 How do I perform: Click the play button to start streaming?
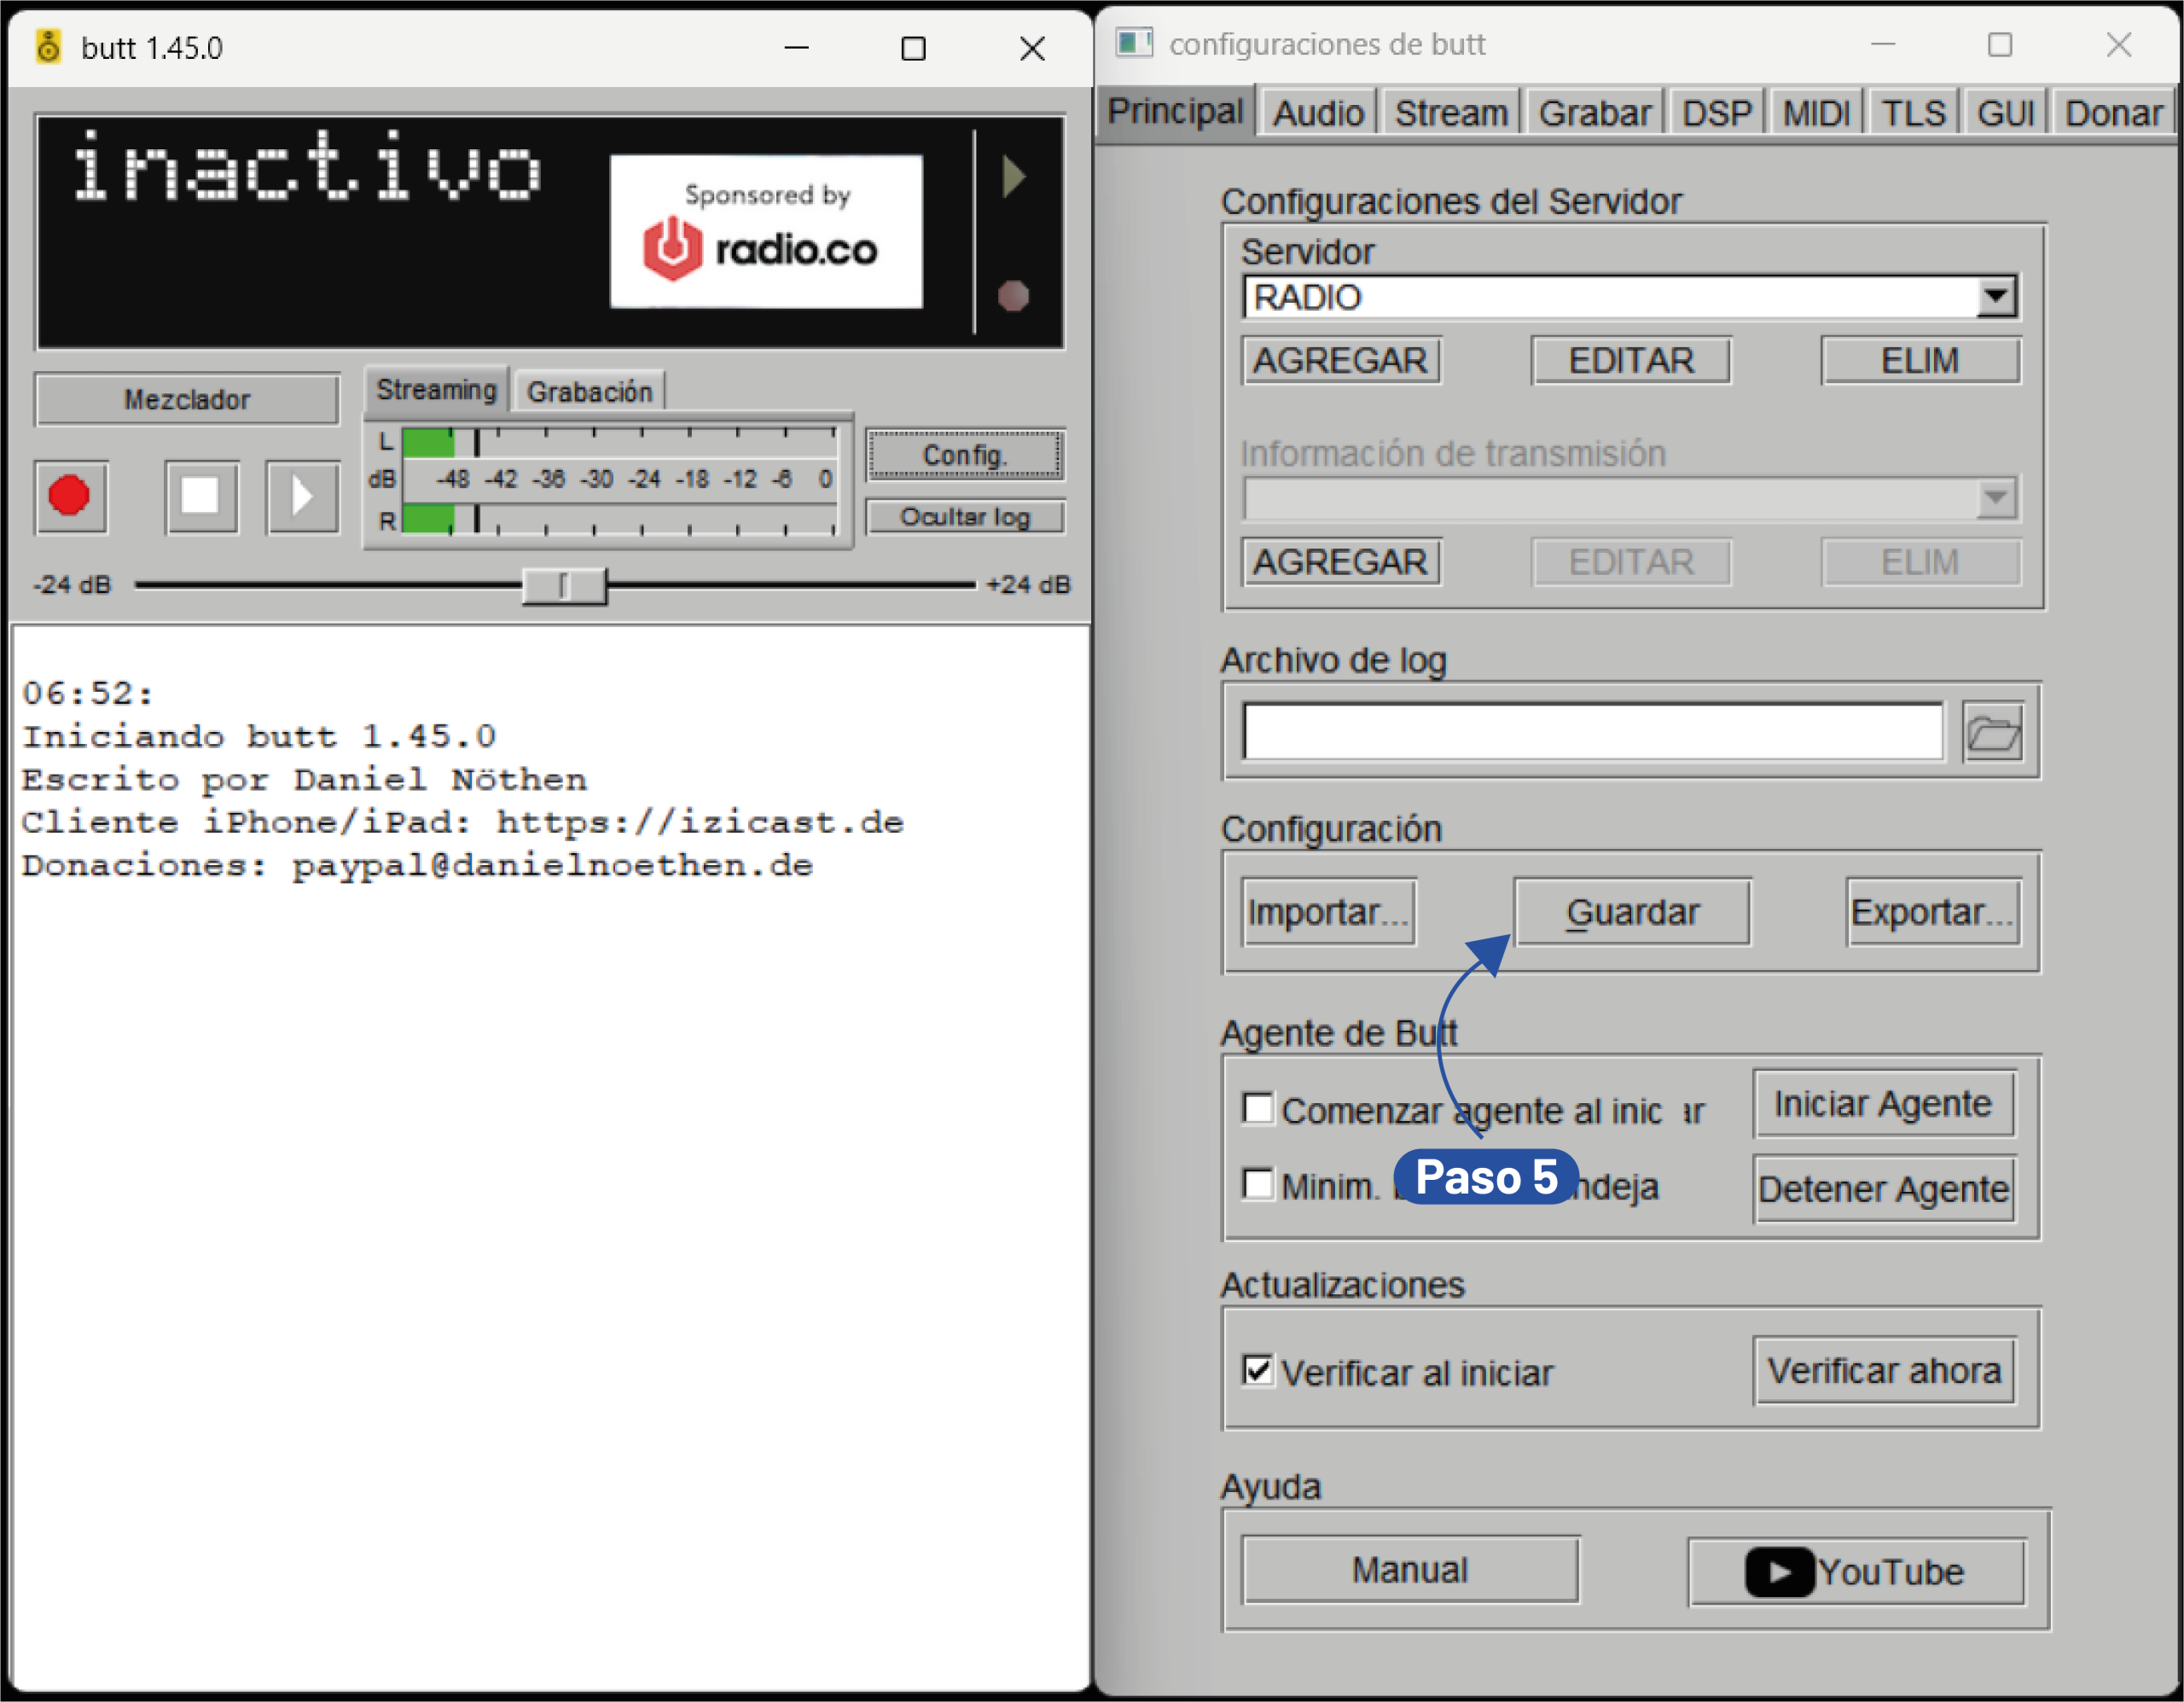tap(303, 497)
